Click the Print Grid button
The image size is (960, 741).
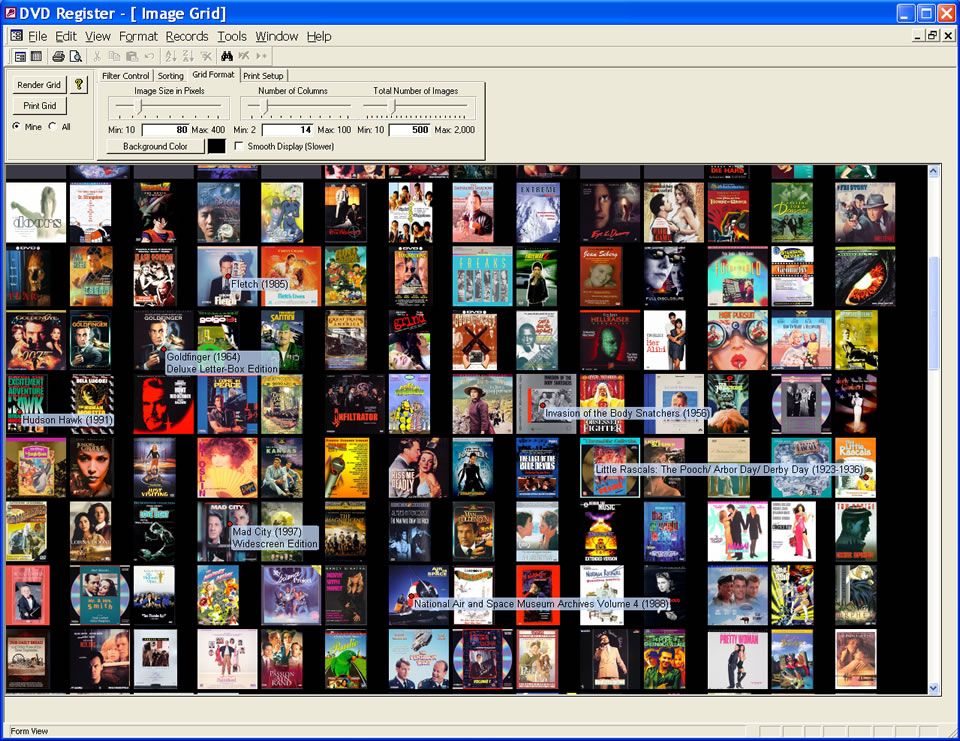pos(39,105)
